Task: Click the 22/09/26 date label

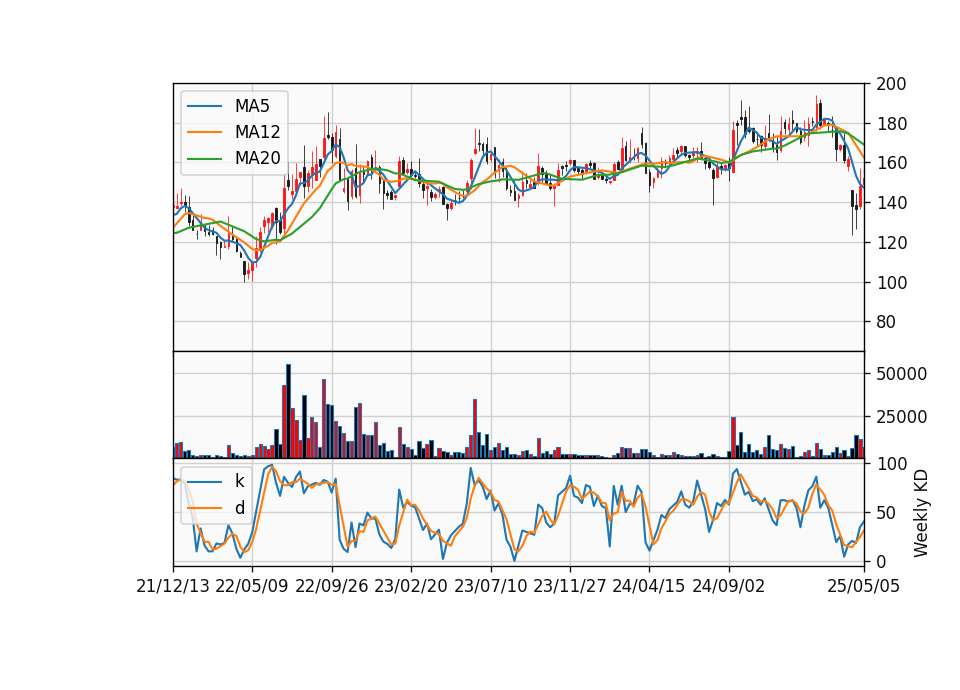Action: click(x=332, y=587)
